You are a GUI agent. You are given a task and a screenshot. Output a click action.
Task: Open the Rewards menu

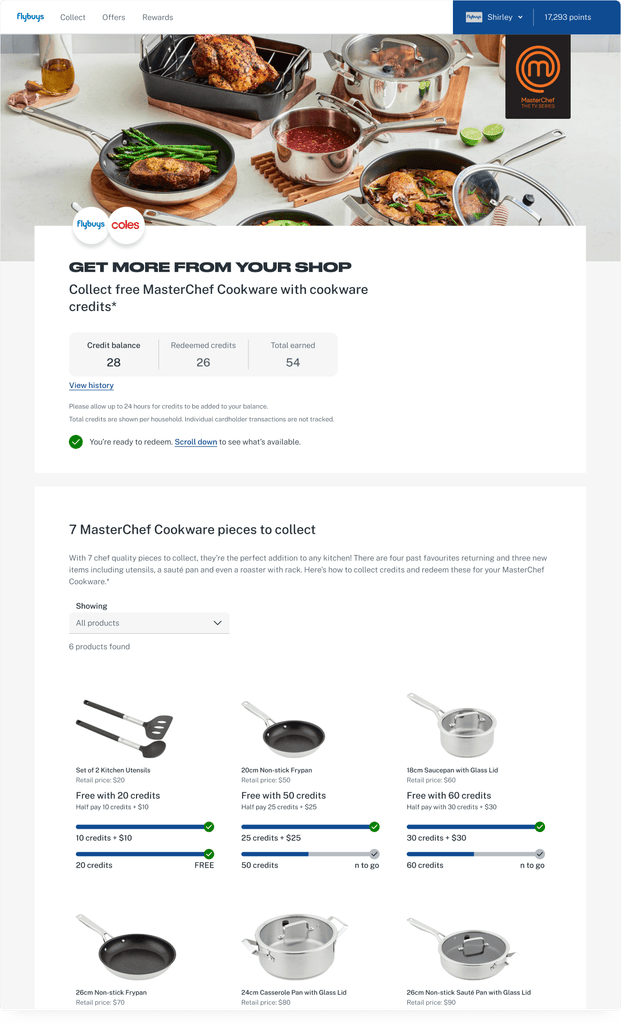[158, 18]
